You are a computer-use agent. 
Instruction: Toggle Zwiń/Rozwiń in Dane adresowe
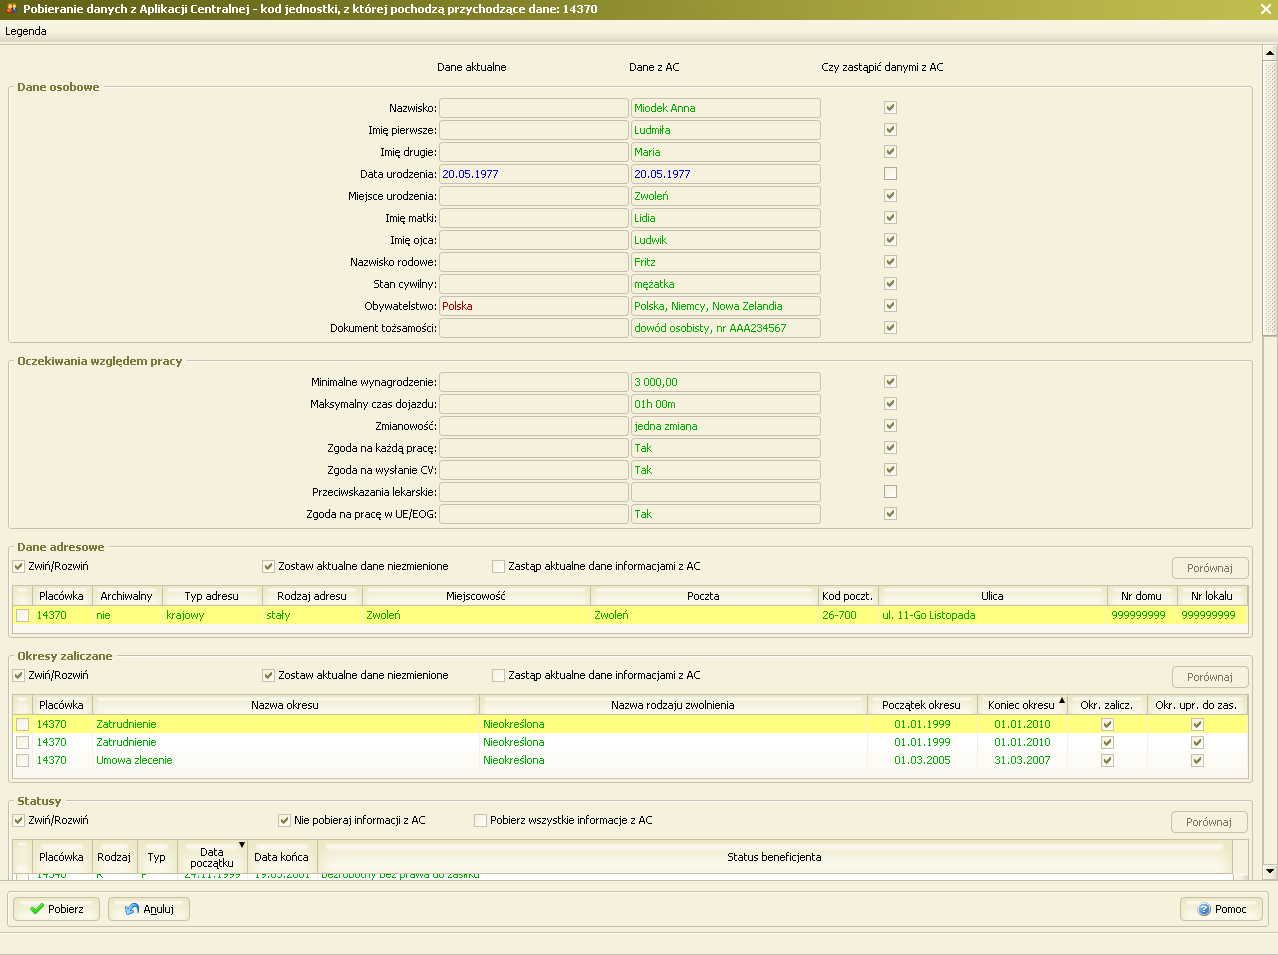point(19,566)
